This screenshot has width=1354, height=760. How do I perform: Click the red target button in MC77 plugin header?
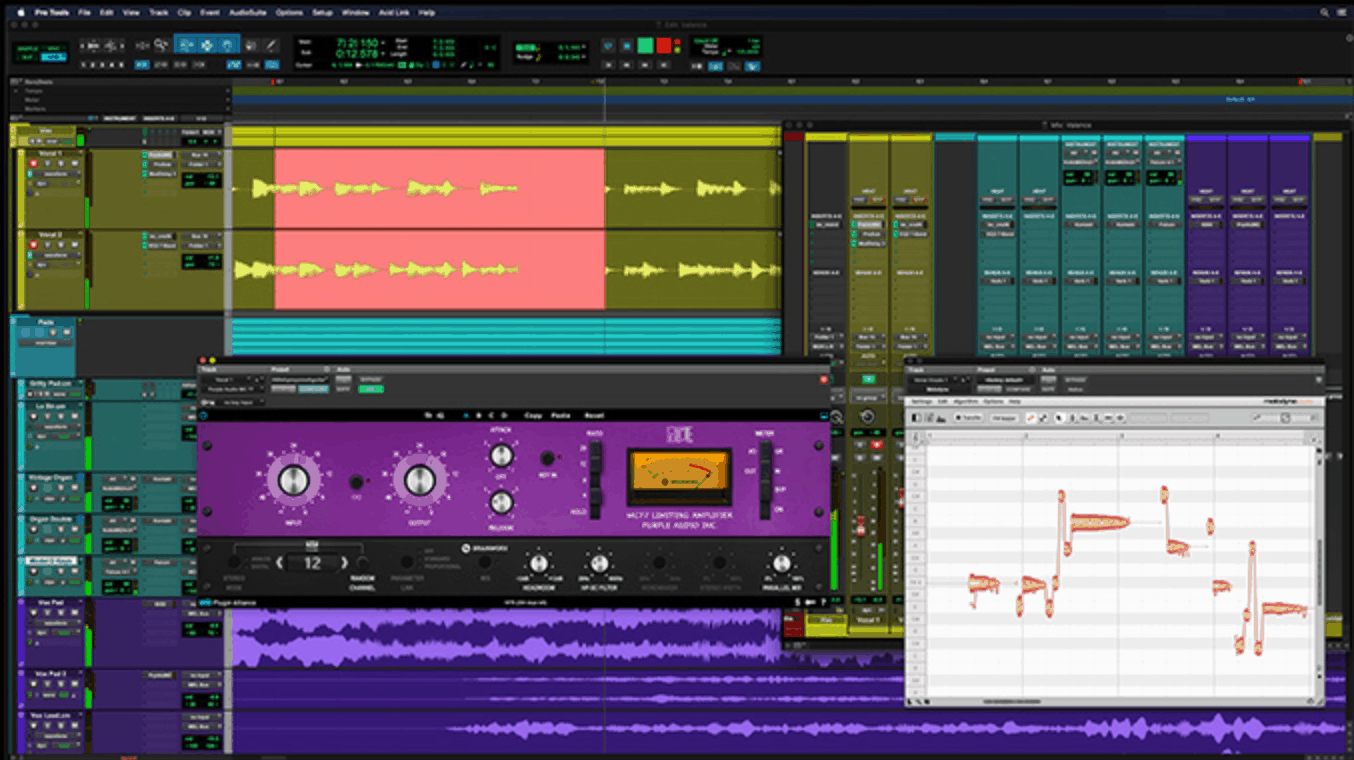(824, 379)
